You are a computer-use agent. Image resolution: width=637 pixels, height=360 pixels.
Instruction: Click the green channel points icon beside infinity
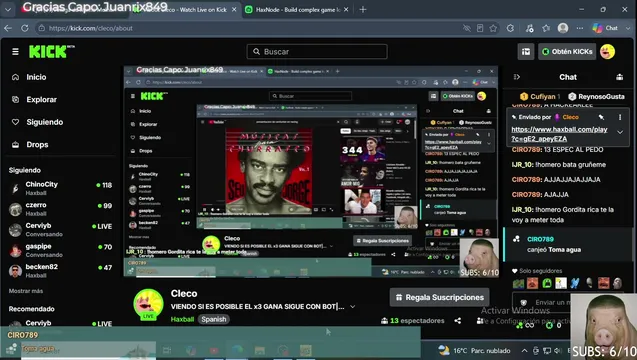pyautogui.click(x=519, y=325)
